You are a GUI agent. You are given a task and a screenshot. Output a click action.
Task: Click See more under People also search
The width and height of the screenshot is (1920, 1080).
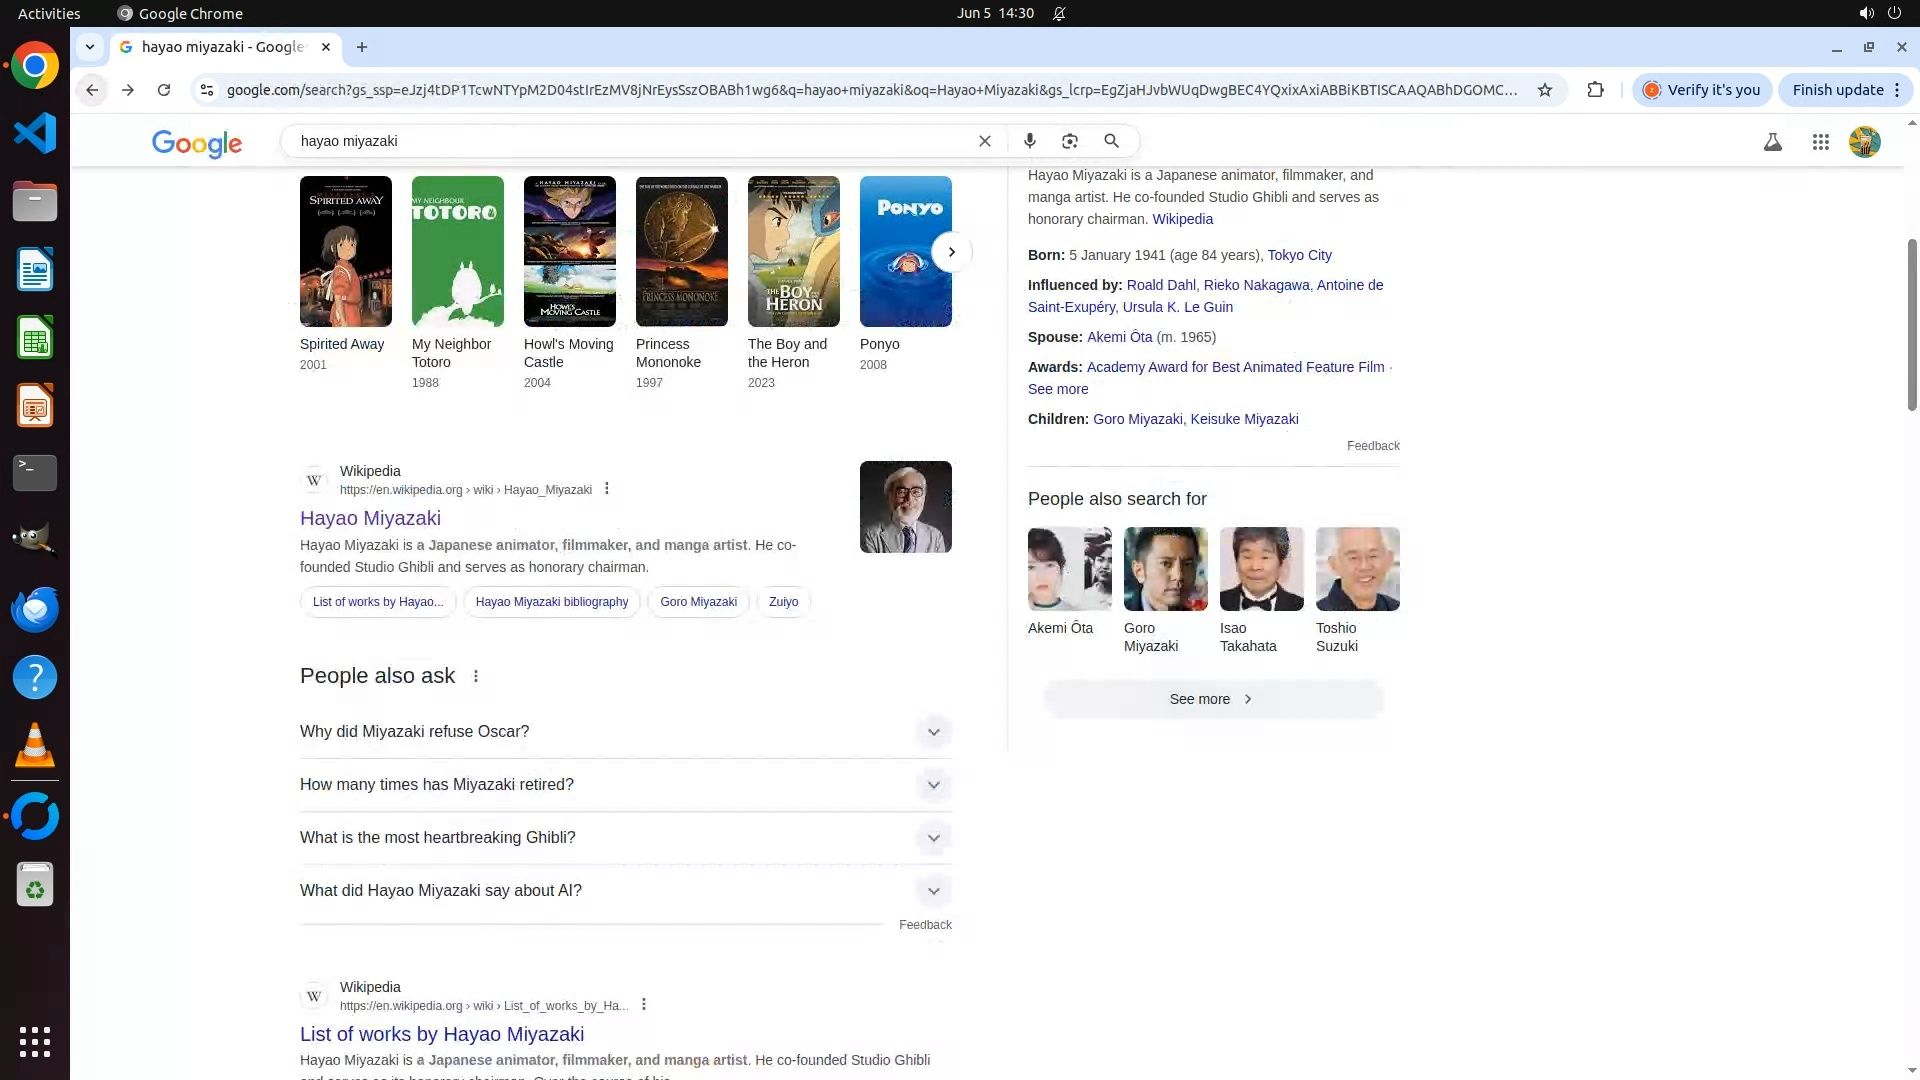click(x=1212, y=699)
